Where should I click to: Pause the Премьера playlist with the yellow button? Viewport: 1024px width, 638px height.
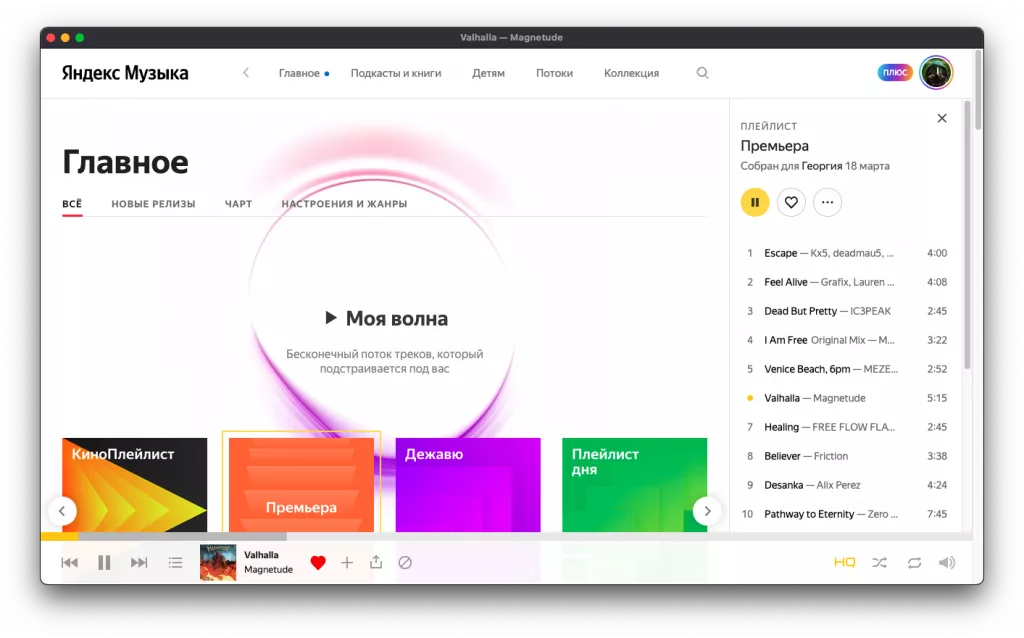(x=755, y=202)
